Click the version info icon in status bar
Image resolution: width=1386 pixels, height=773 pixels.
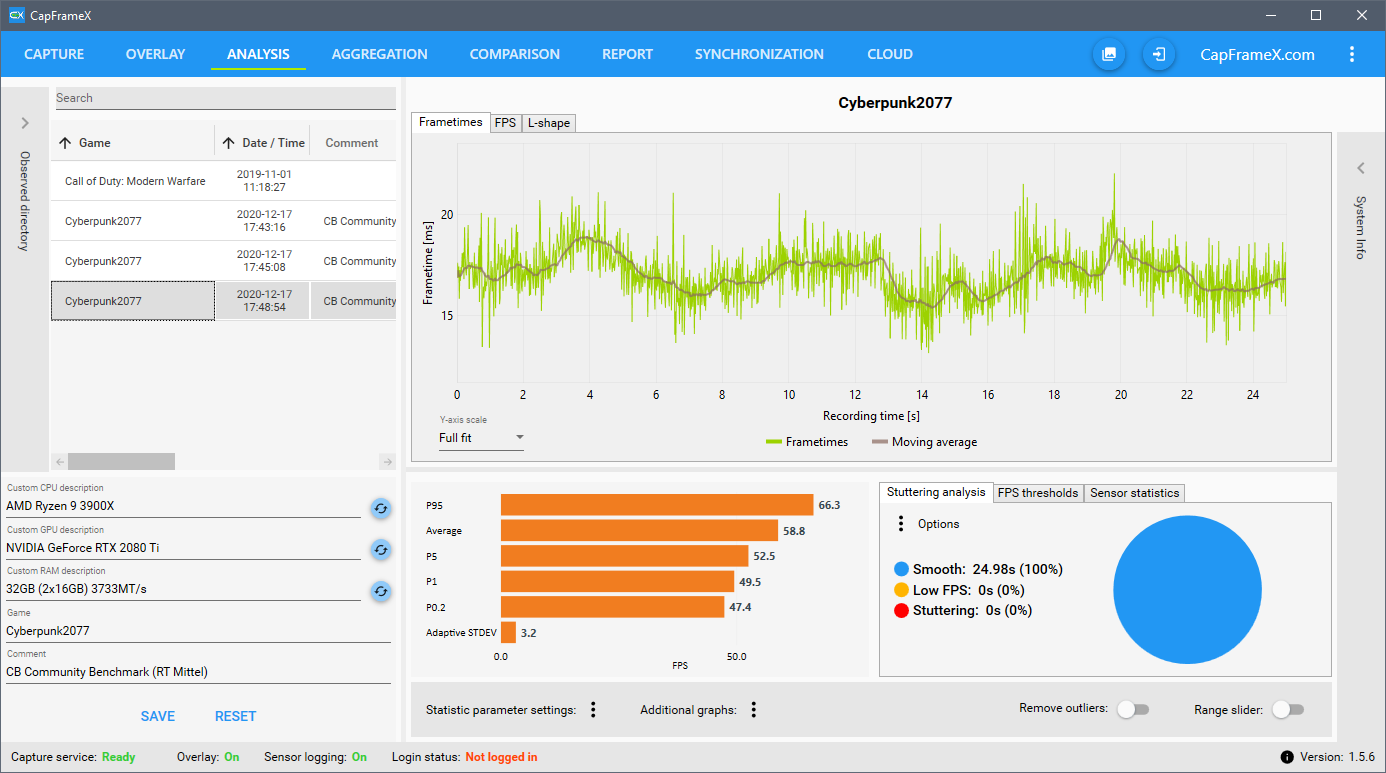[1287, 757]
